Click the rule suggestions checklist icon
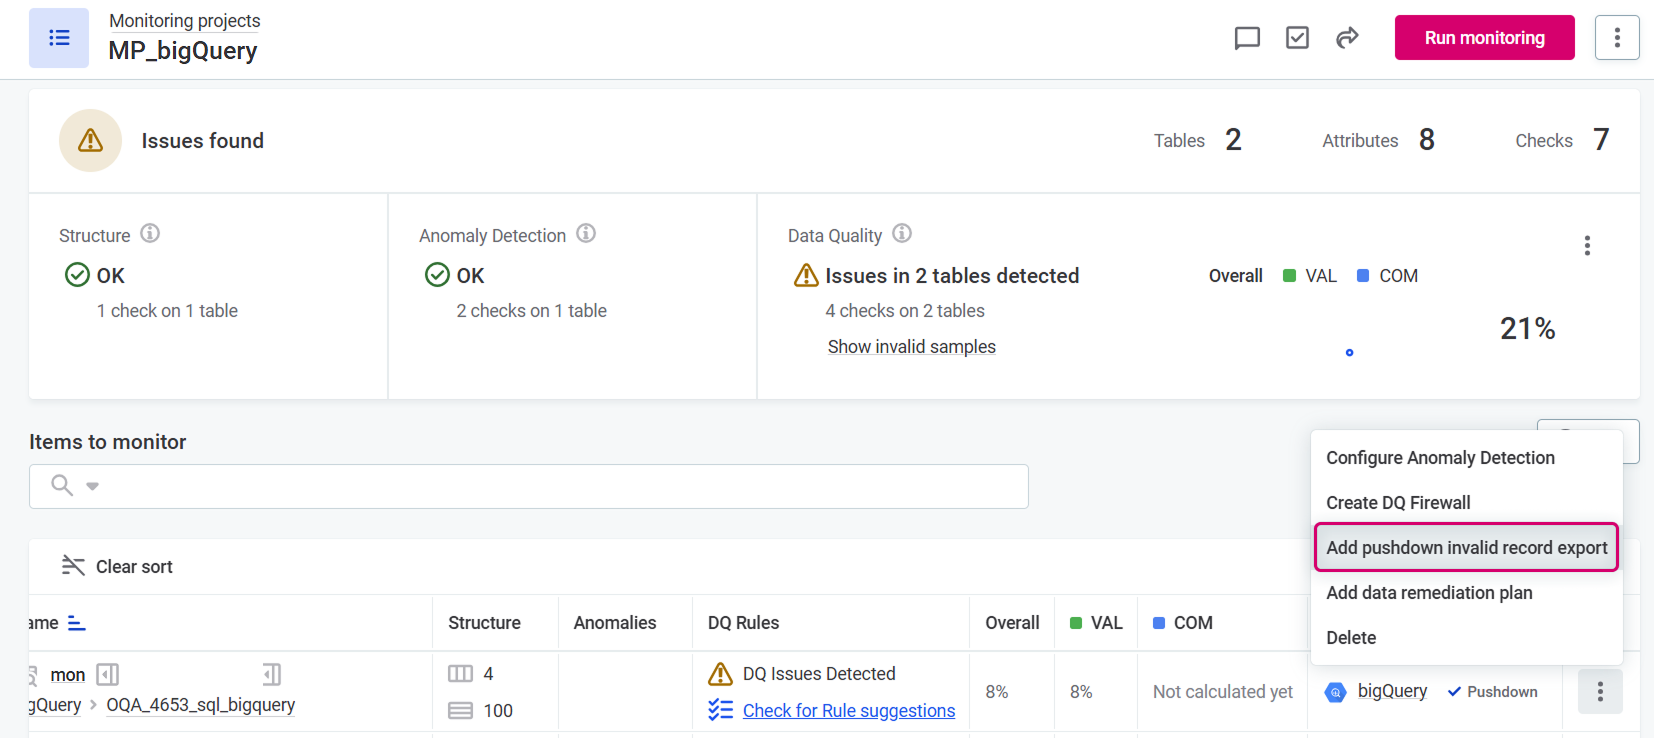Viewport: 1654px width, 738px height. point(720,710)
